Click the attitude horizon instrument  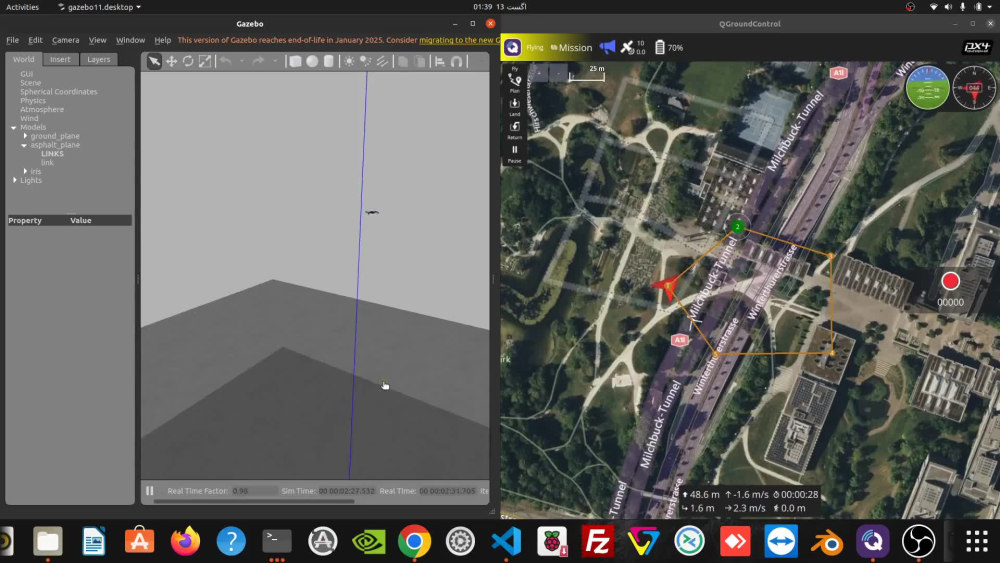point(927,87)
